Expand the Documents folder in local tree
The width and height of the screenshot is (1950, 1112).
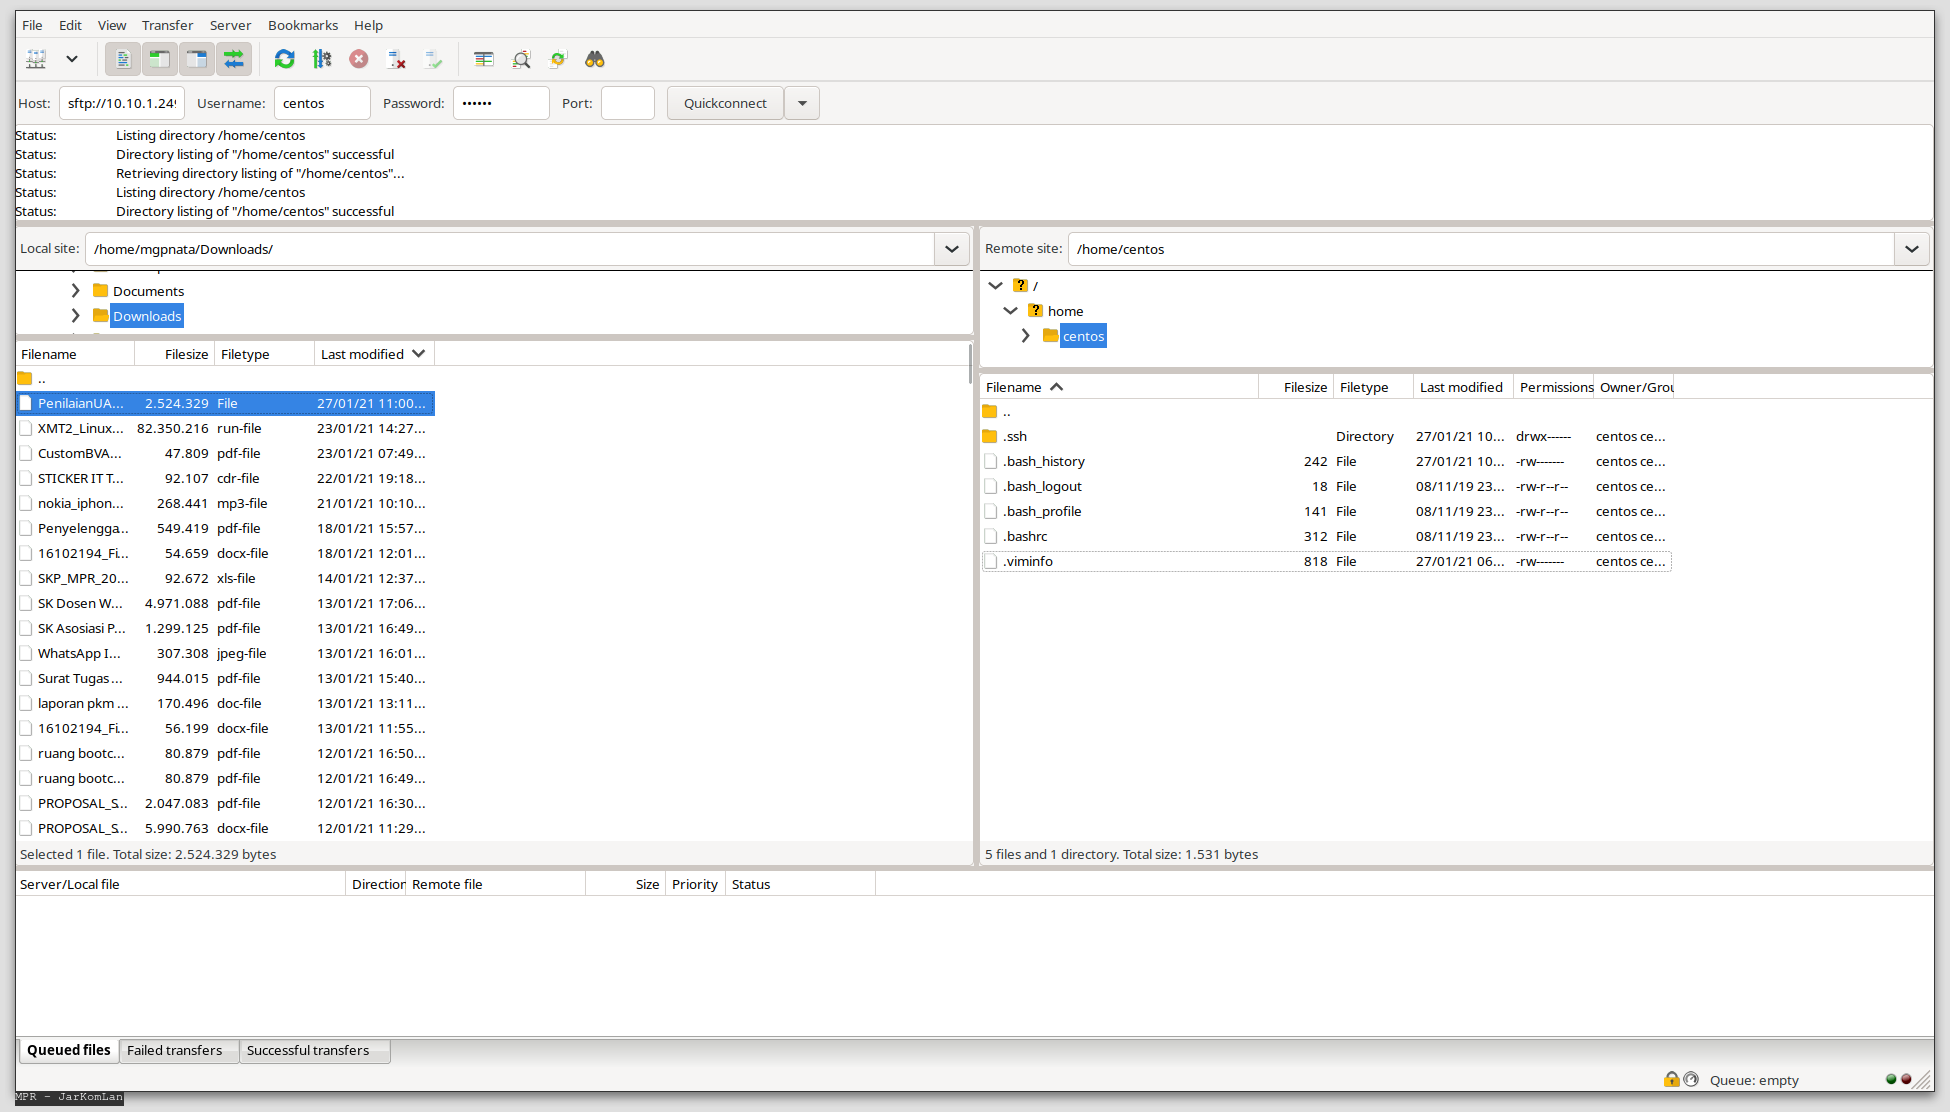tap(75, 291)
